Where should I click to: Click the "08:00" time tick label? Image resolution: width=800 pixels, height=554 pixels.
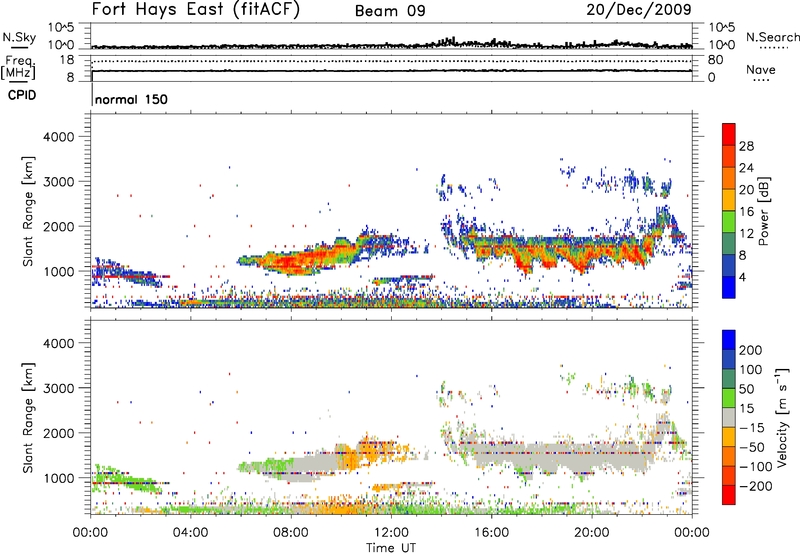click(x=291, y=533)
